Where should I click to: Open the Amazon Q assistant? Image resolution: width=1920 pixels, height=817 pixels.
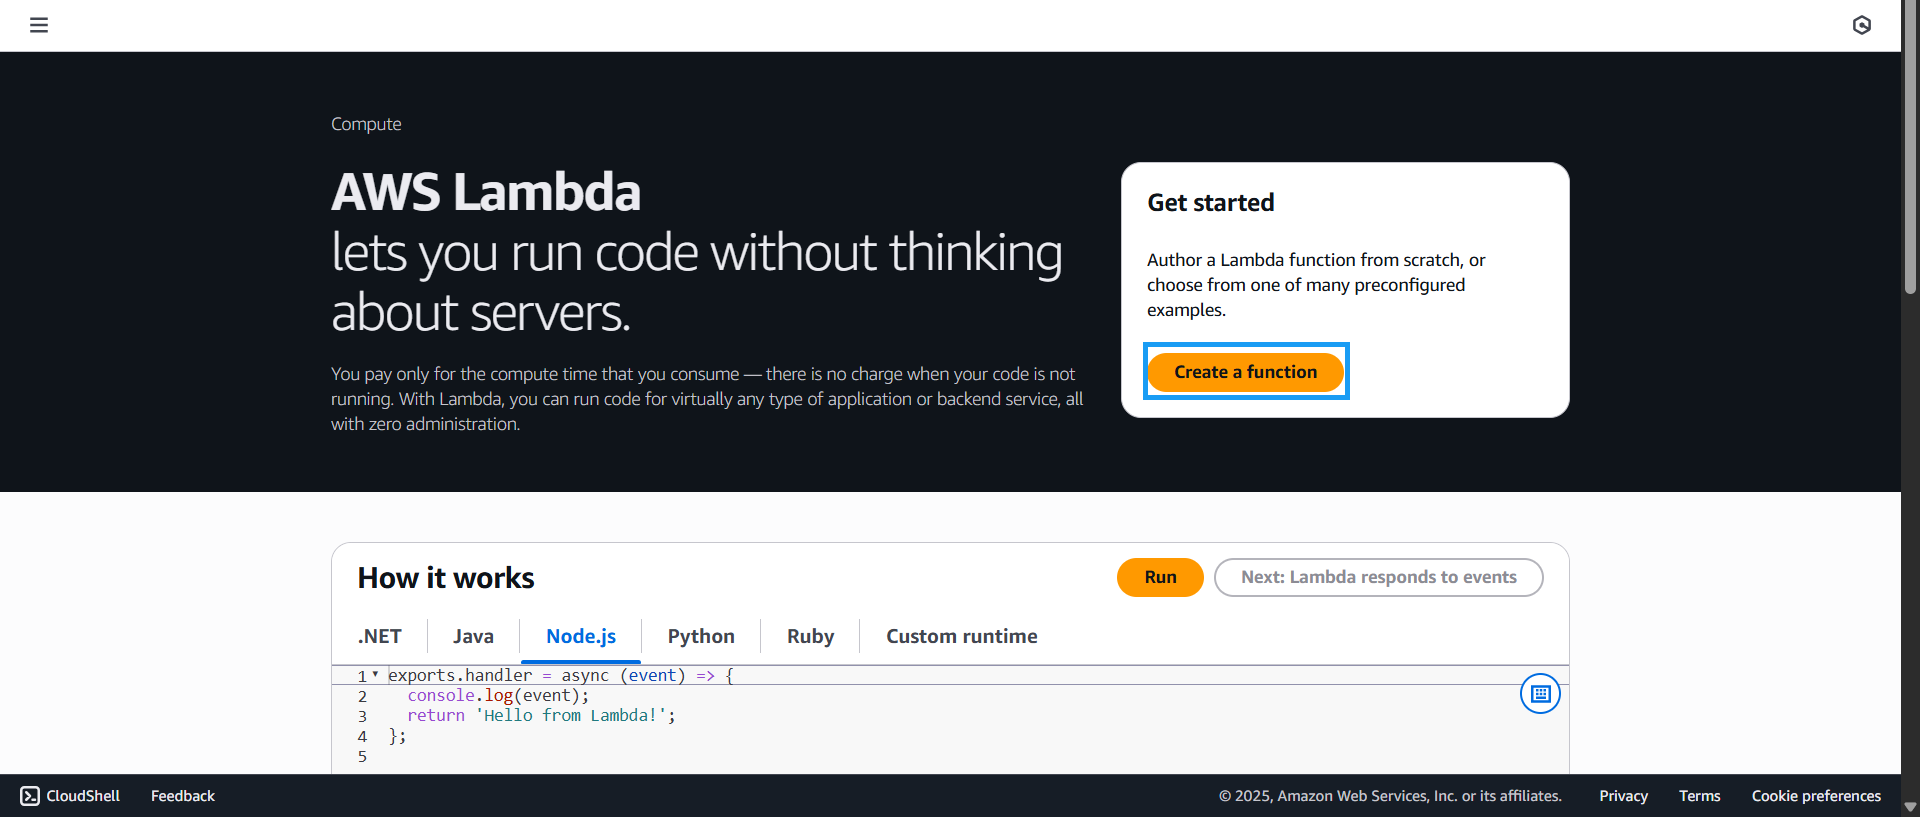pyautogui.click(x=1862, y=25)
